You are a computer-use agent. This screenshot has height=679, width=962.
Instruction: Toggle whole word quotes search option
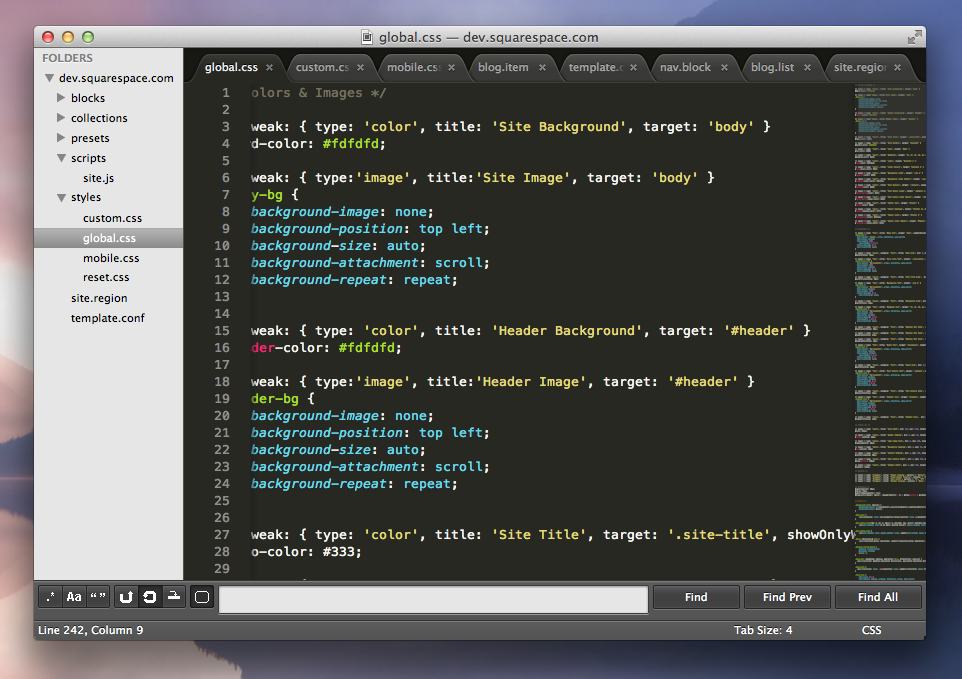click(98, 597)
